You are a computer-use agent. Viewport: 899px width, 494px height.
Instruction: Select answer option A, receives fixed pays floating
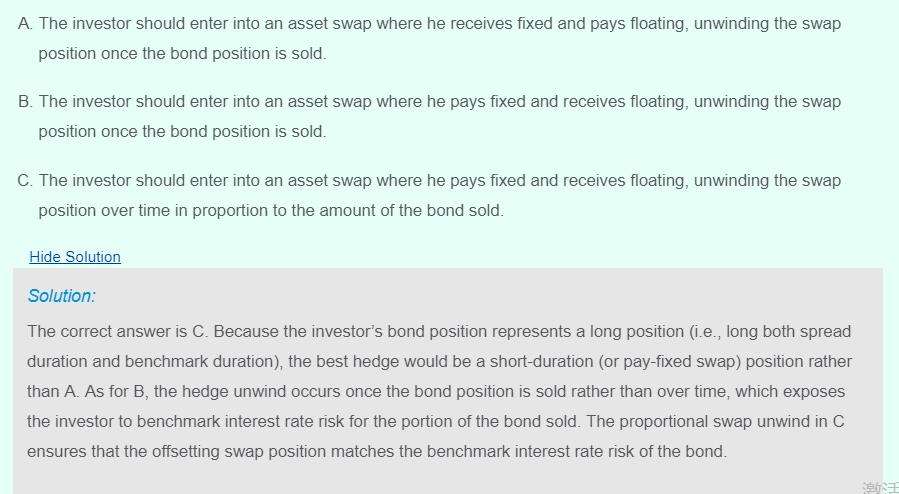(439, 23)
